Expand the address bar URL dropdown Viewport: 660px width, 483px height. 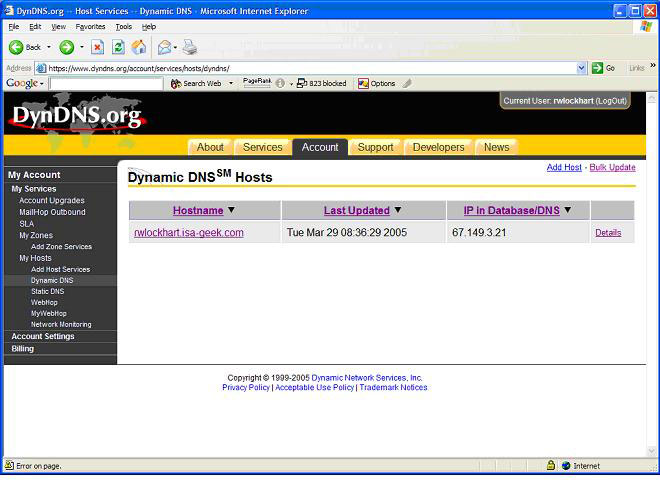[x=581, y=68]
